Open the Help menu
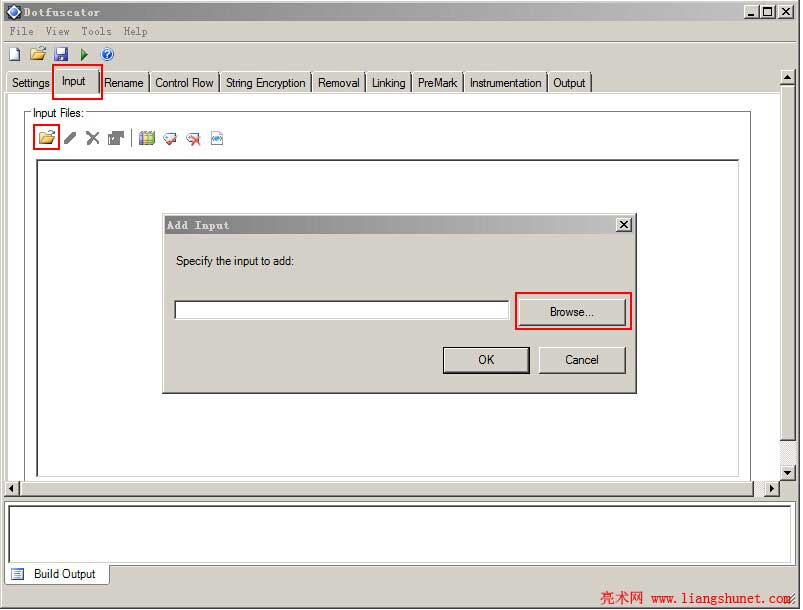 (x=135, y=32)
